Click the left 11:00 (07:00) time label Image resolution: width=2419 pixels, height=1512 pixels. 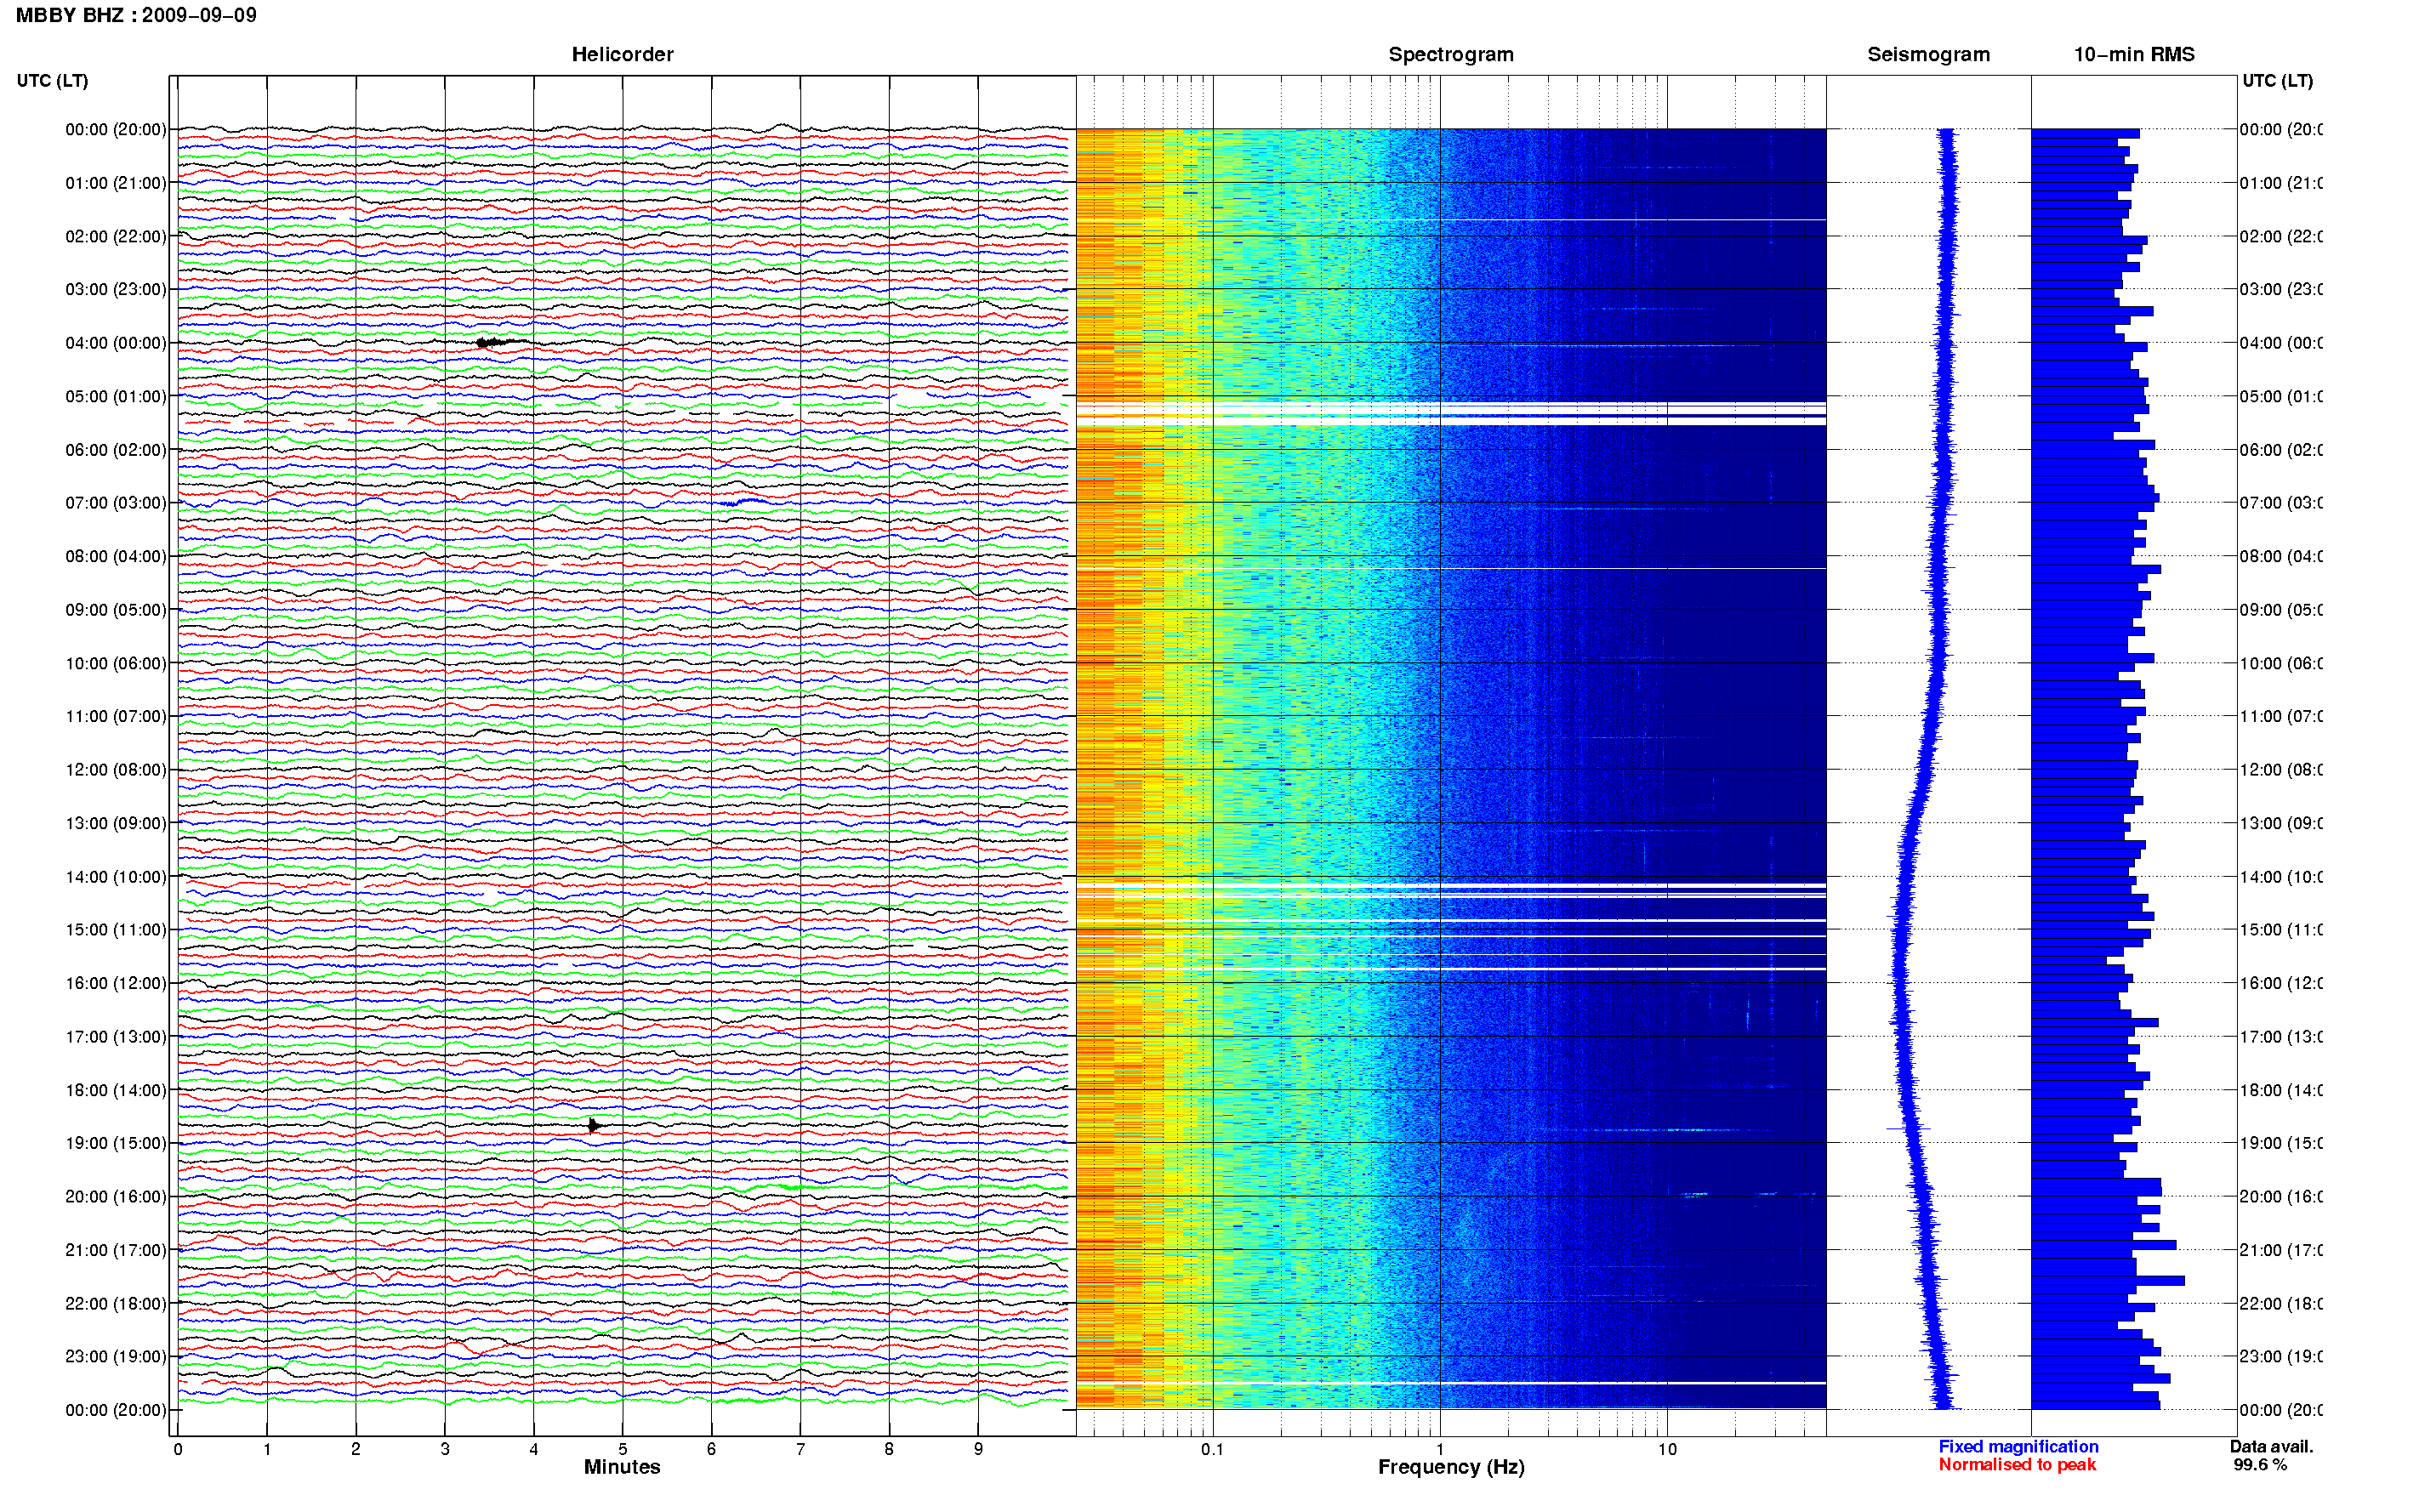click(115, 716)
